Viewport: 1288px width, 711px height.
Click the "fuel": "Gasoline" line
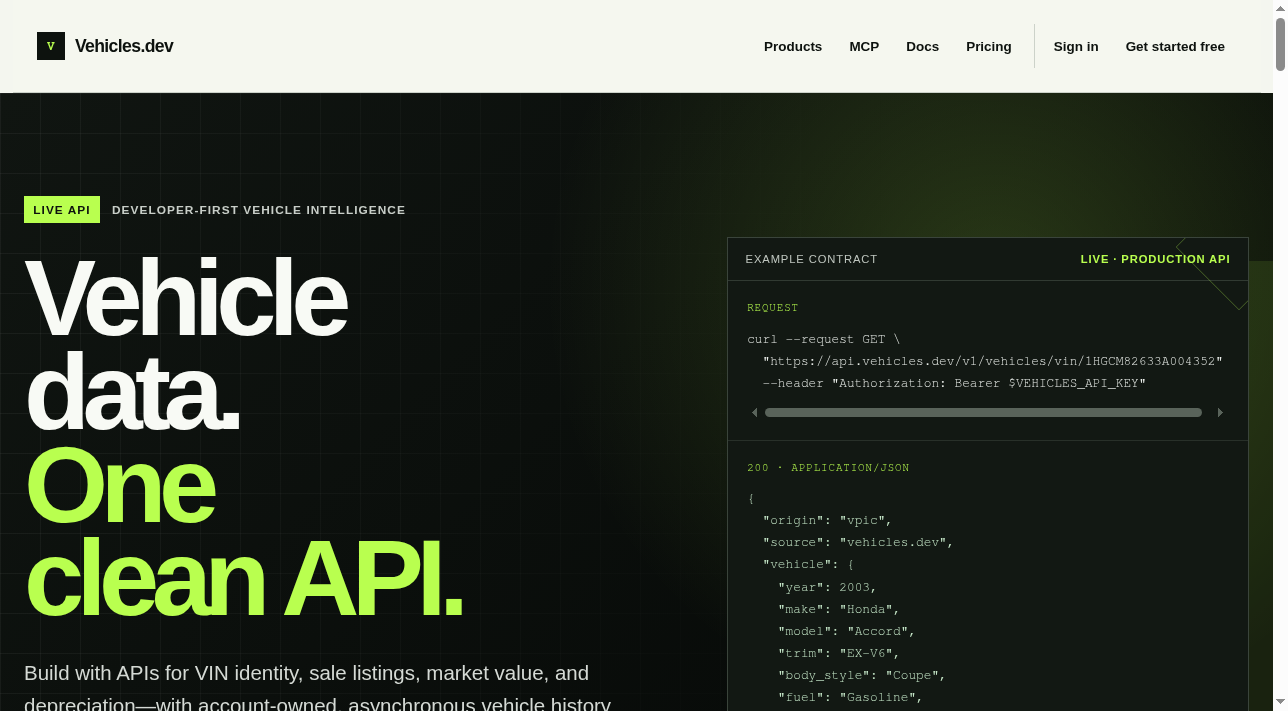pos(851,697)
